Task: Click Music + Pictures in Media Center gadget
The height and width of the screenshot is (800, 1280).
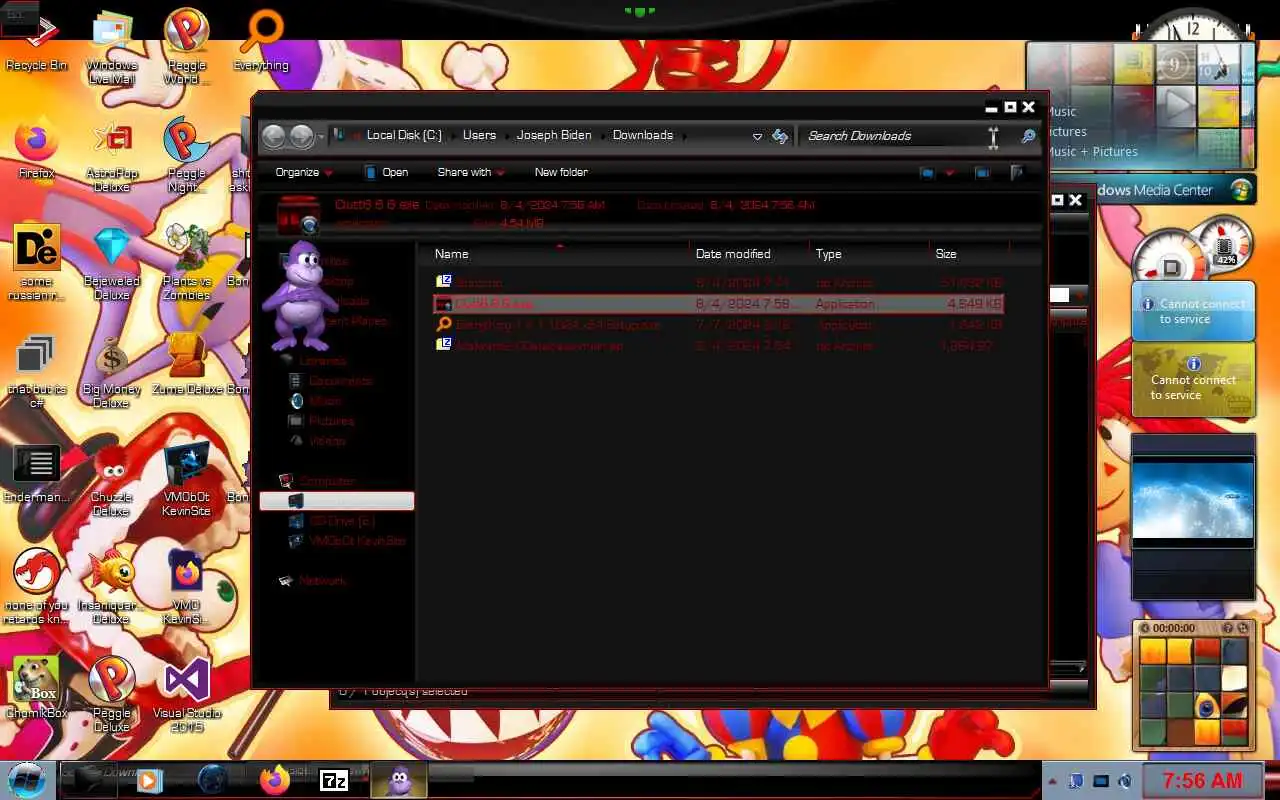Action: click(x=1093, y=152)
